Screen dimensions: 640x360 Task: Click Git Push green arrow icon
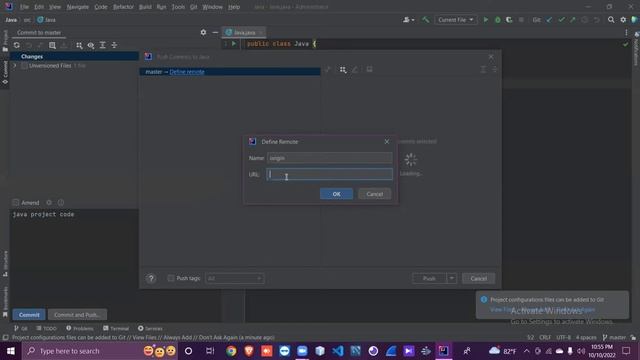[573, 20]
